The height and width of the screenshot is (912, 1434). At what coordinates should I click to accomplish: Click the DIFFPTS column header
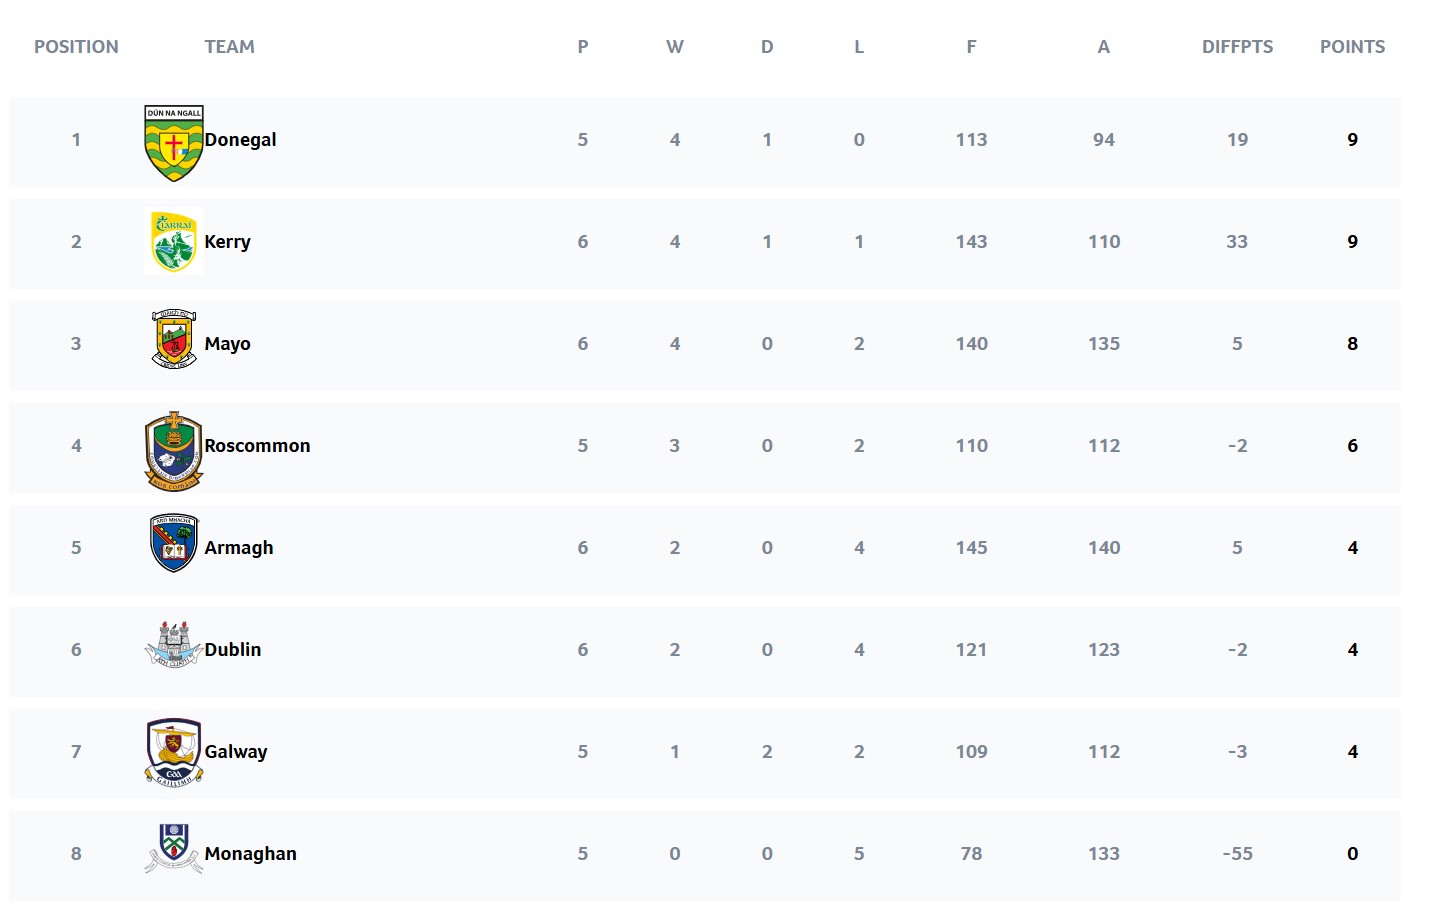pyautogui.click(x=1237, y=47)
